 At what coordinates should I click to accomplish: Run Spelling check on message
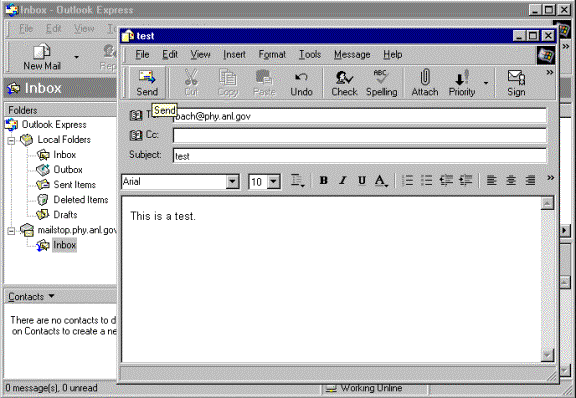coord(381,83)
